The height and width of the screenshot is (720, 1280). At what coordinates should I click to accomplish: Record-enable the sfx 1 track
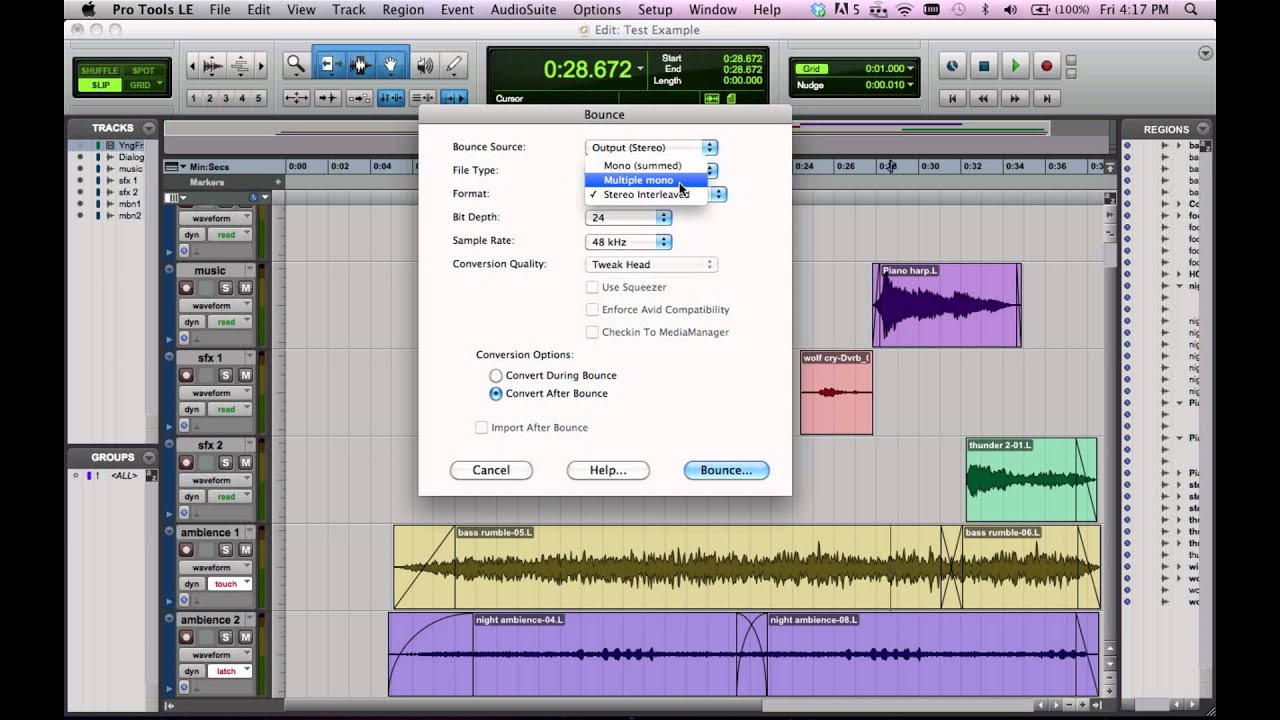point(186,375)
